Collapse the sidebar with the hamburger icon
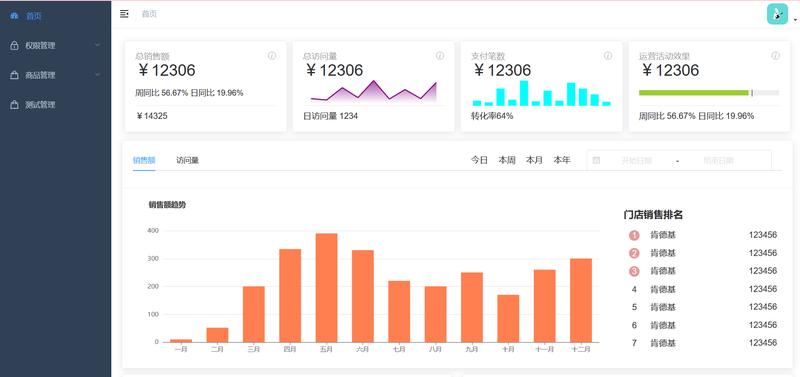 tap(124, 14)
